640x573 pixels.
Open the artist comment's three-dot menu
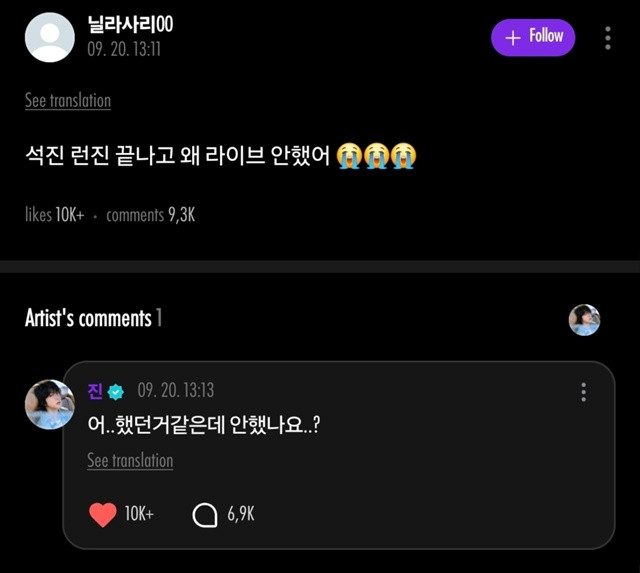[584, 392]
